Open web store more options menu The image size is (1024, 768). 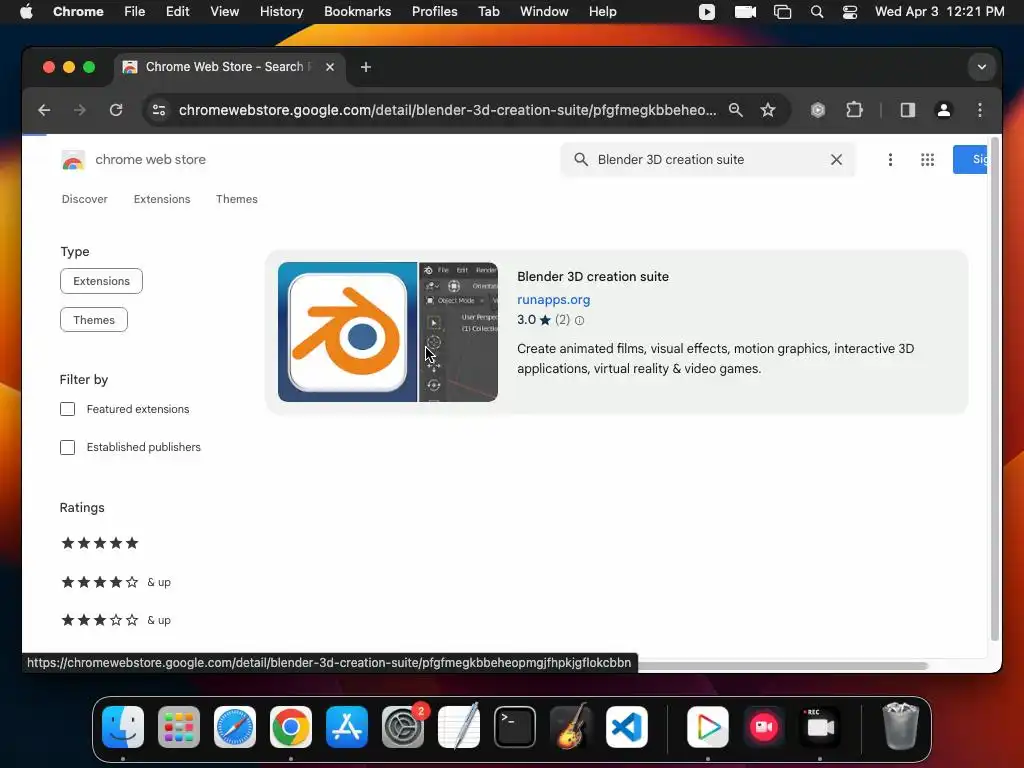click(890, 160)
